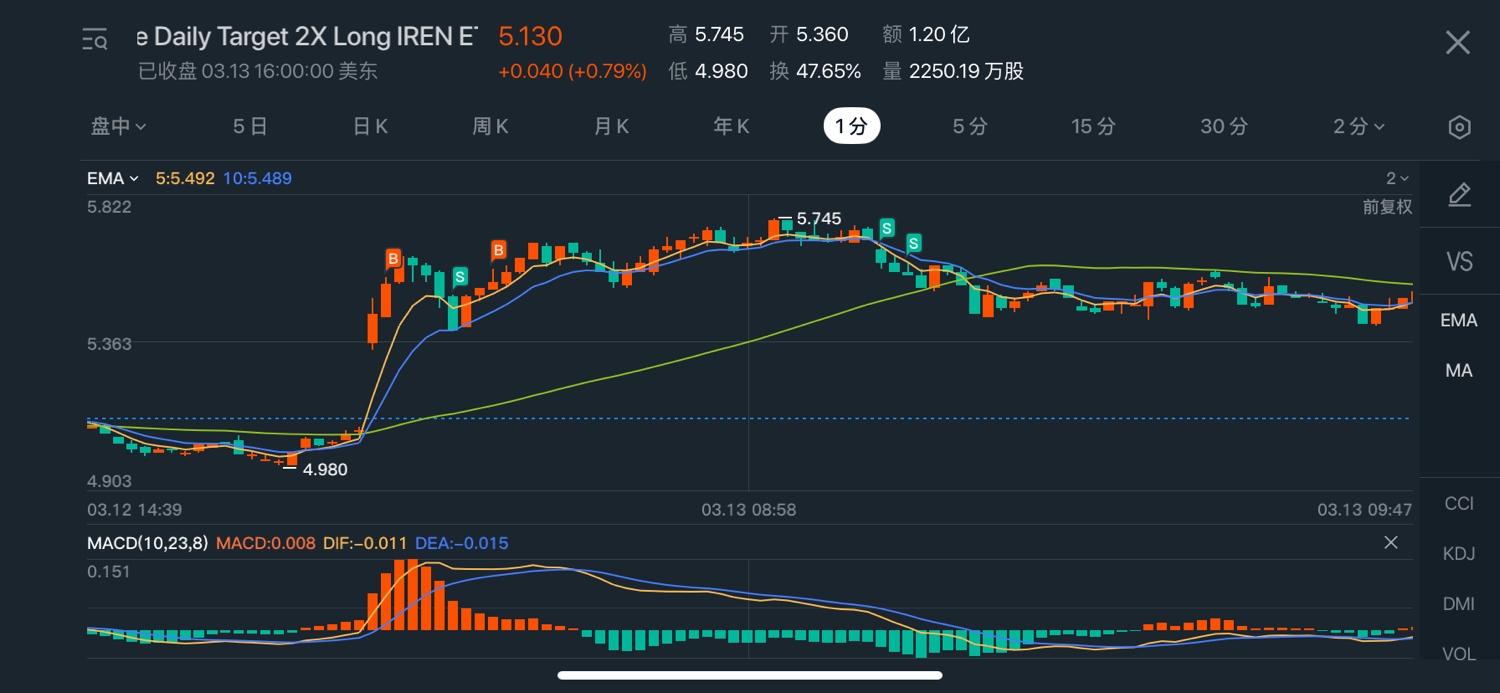Select the drawing pencil tool
Screen dimensions: 1500x693
[x=1459, y=195]
